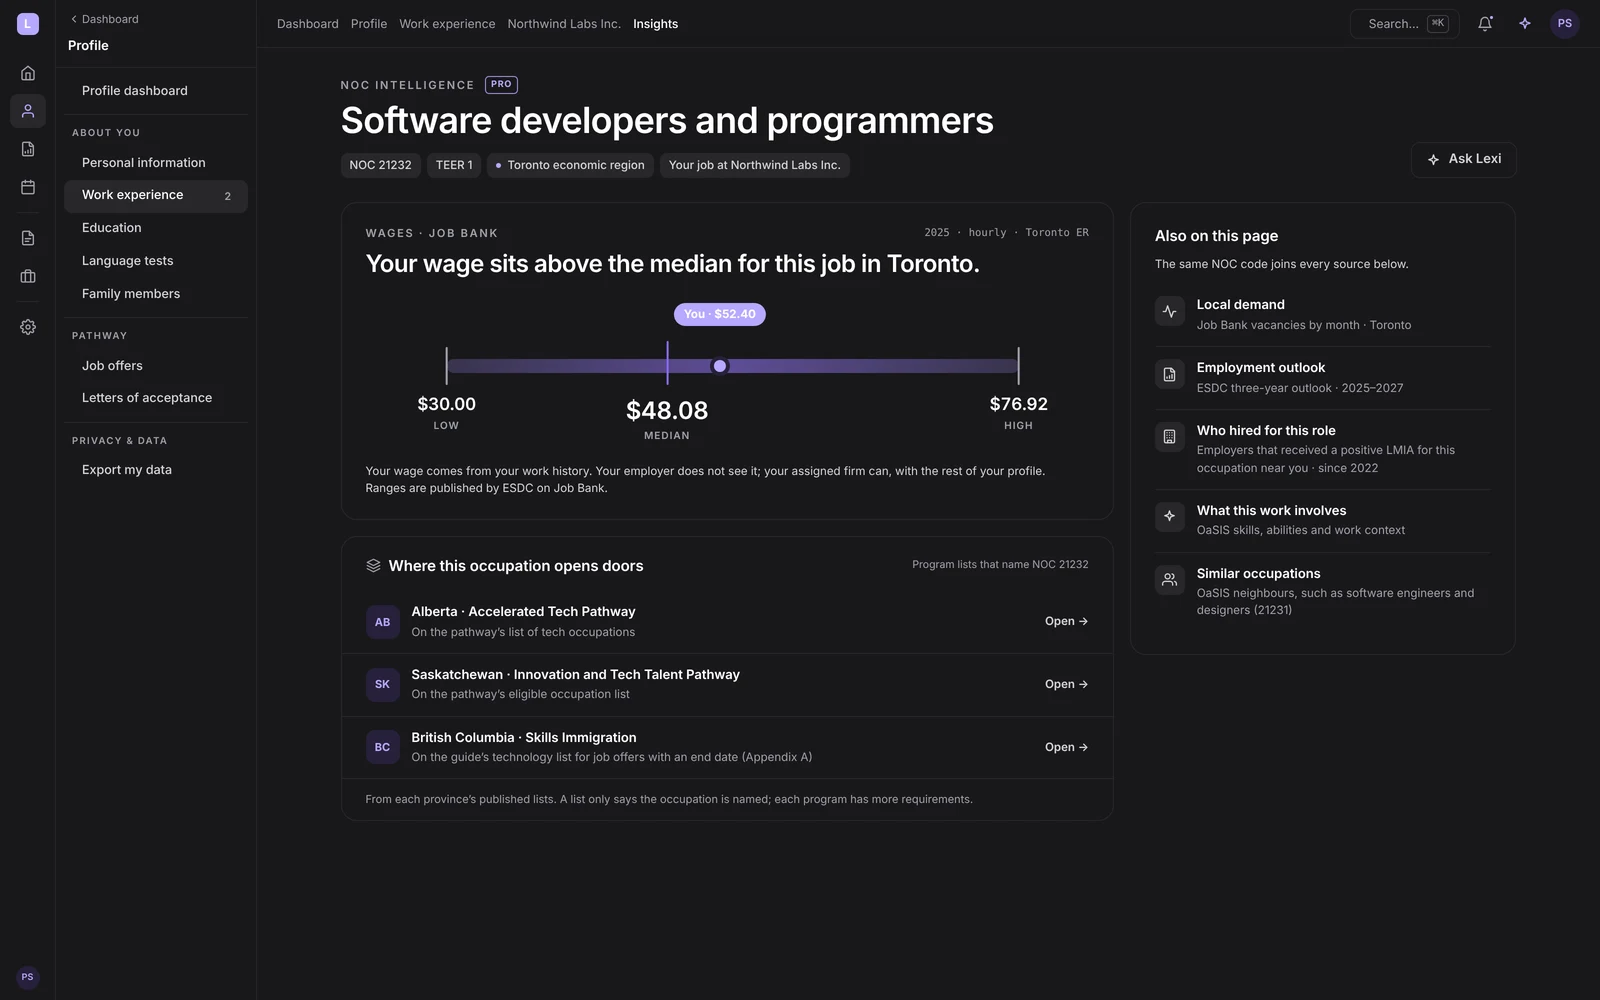1600x1000 pixels.
Task: Open Export my data in sidebar
Action: click(x=156, y=470)
